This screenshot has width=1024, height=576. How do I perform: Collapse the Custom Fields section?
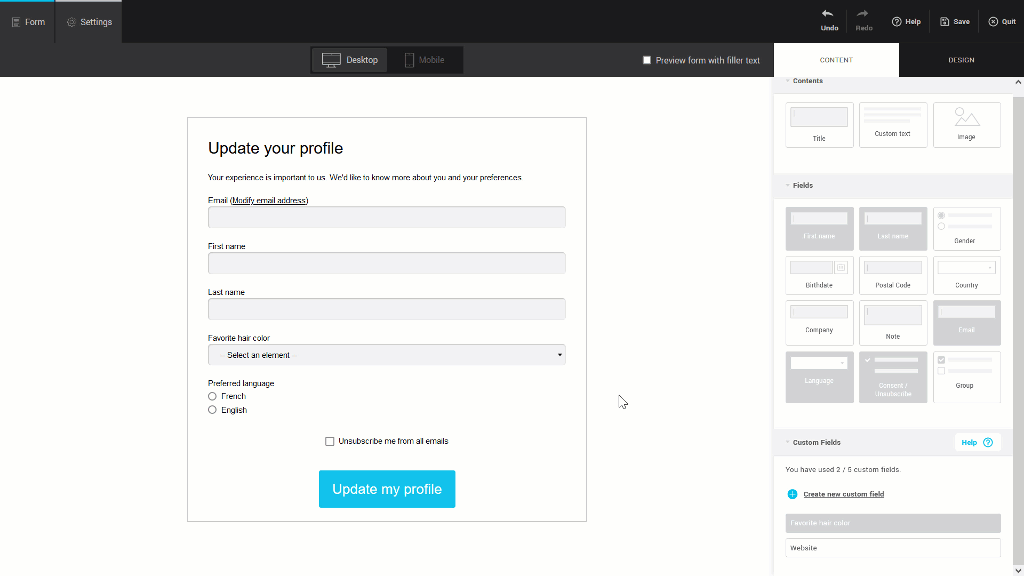tap(786, 442)
